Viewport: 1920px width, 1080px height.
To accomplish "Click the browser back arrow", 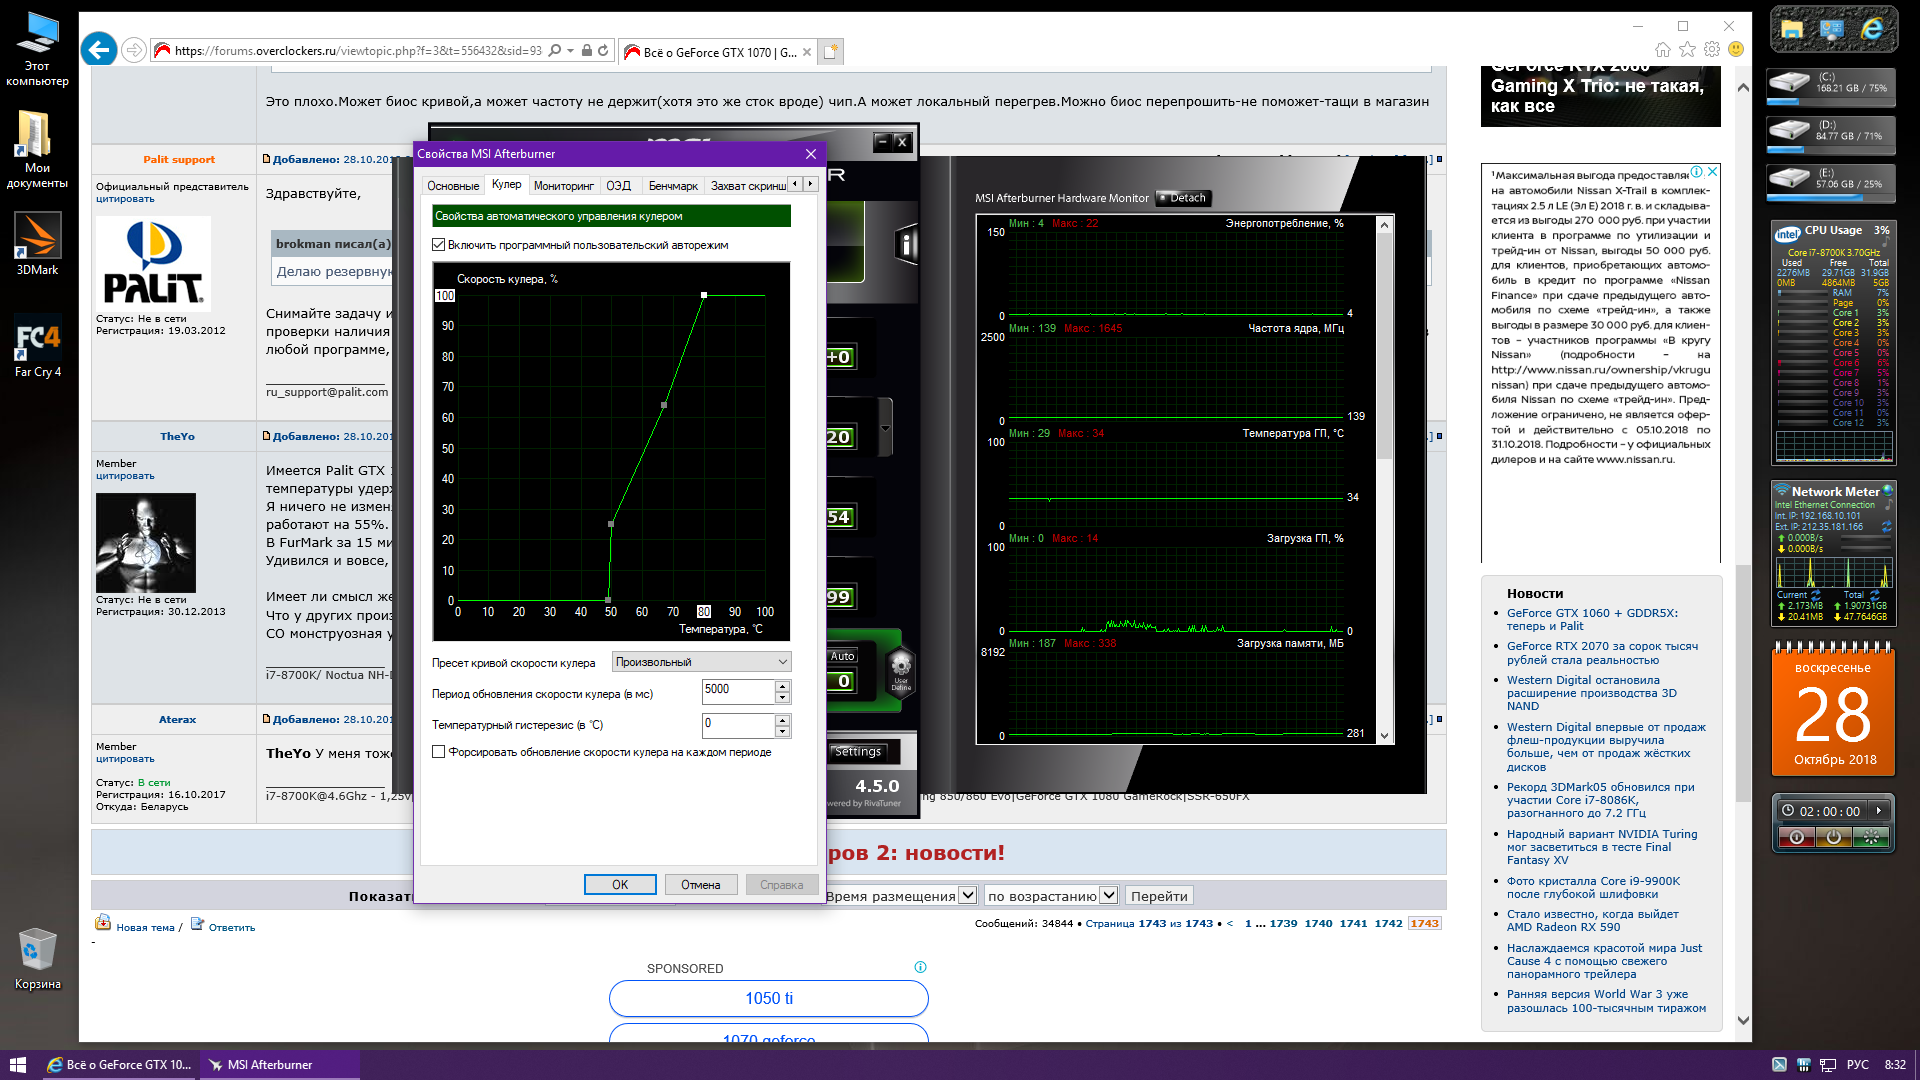I will (x=98, y=49).
